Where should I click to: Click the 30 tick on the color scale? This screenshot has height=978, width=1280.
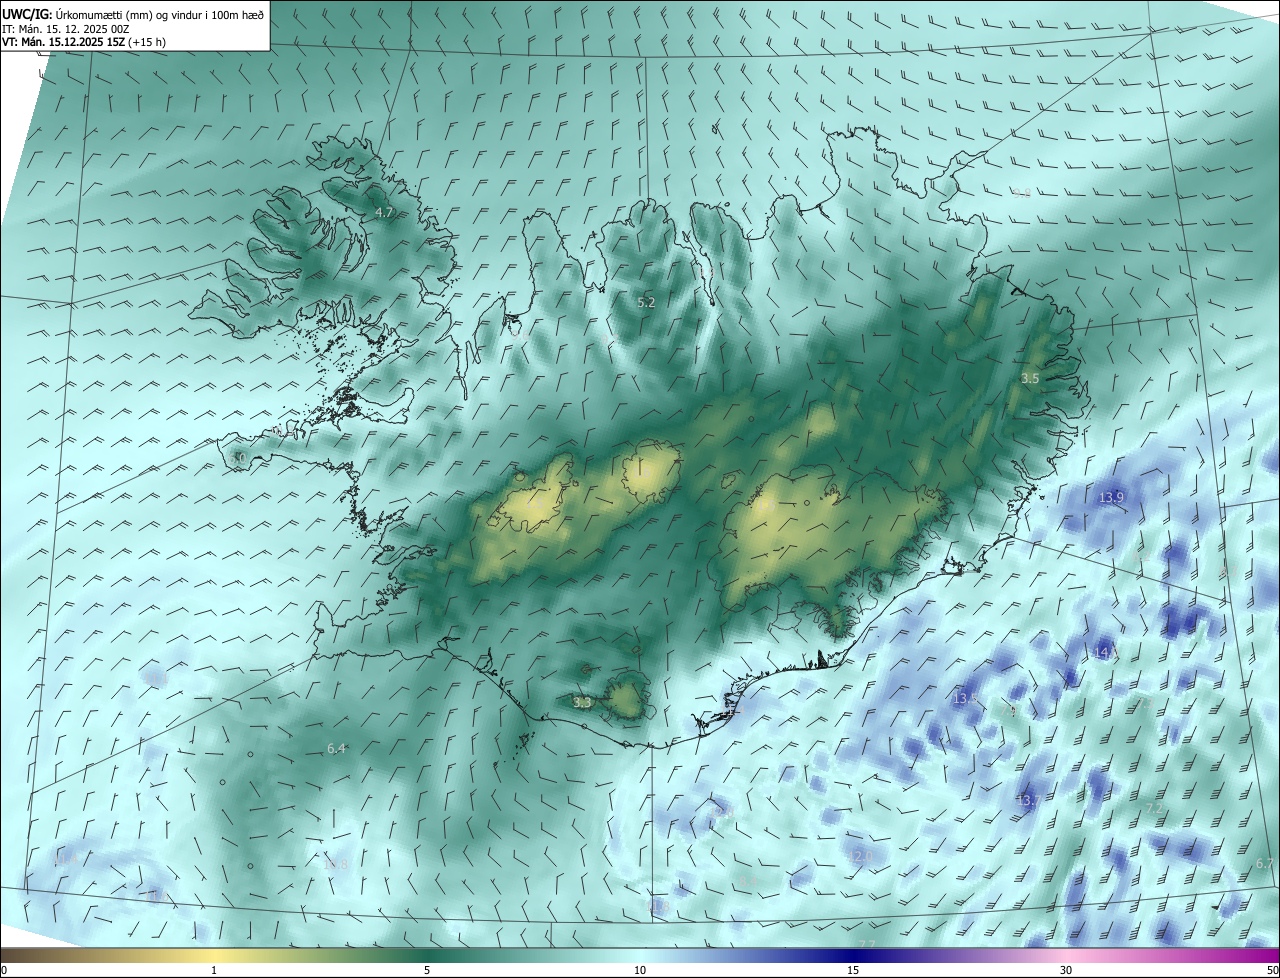(x=1066, y=971)
